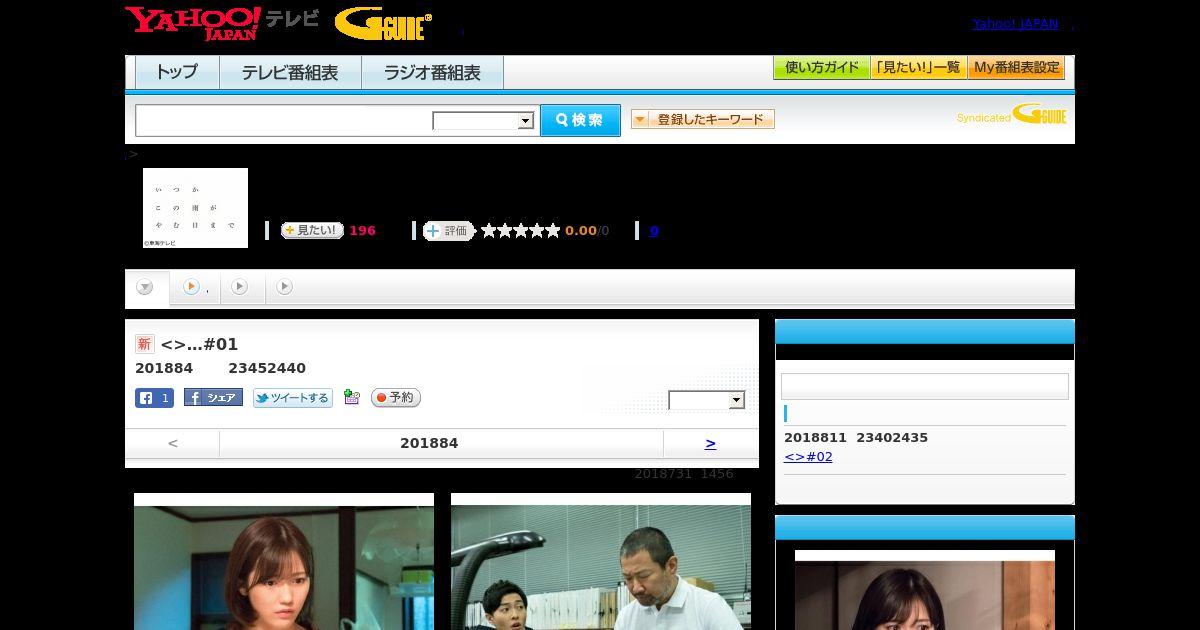
Task: Follow the Yahoo! JAPAN link at top right
Action: tap(1015, 24)
